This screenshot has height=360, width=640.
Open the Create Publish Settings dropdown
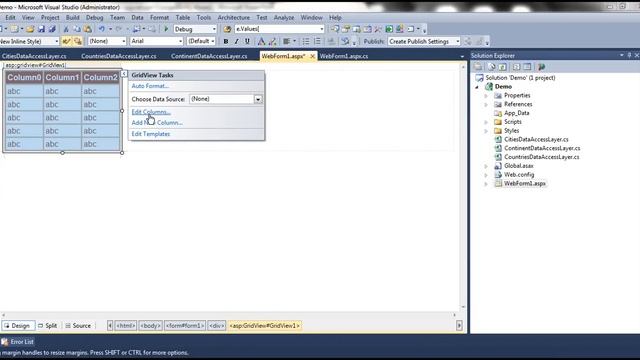[x=458, y=41]
